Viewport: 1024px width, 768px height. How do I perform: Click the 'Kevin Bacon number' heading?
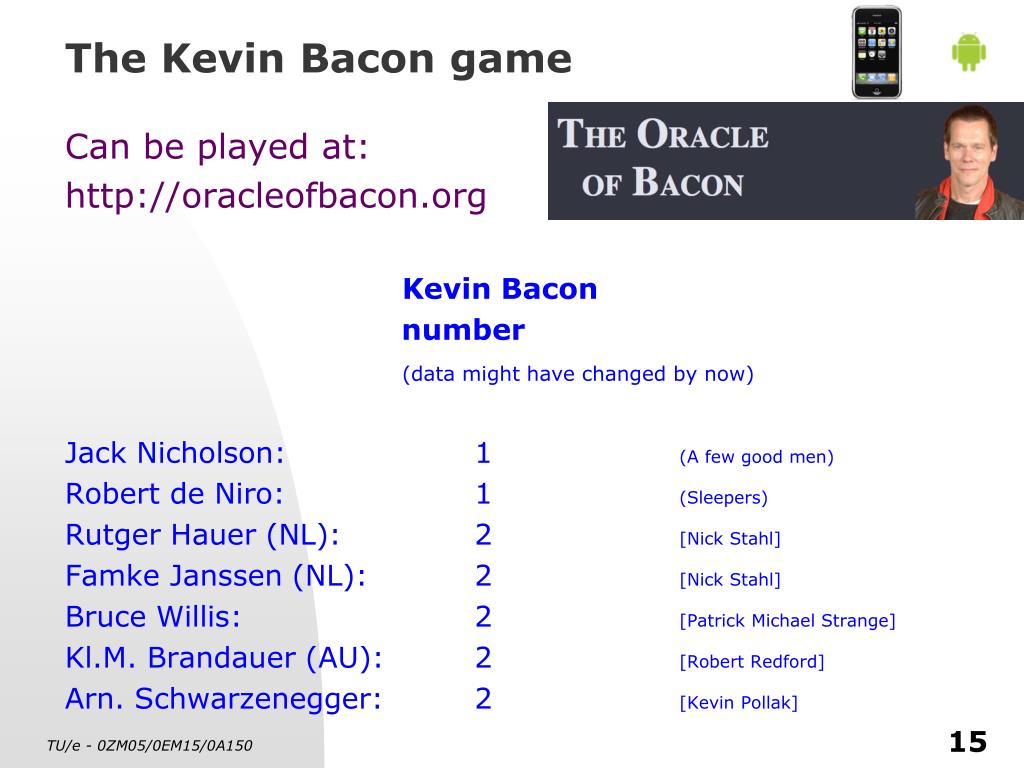pyautogui.click(x=500, y=309)
